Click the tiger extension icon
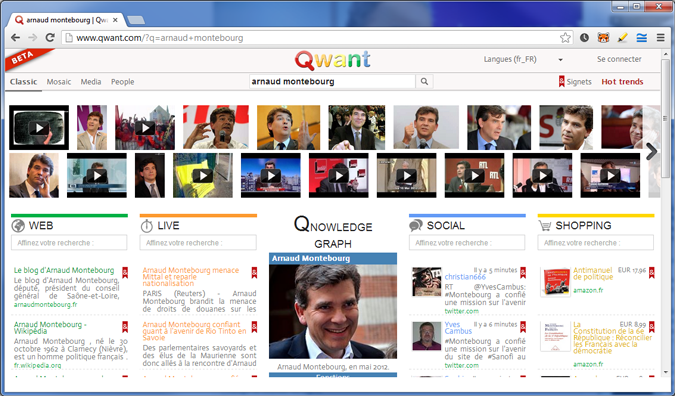Viewport: 675px width, 396px height. coord(603,38)
